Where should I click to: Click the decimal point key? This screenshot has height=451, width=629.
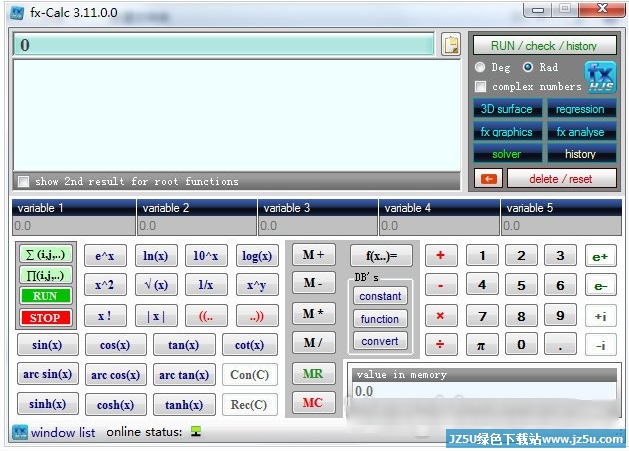click(x=560, y=345)
